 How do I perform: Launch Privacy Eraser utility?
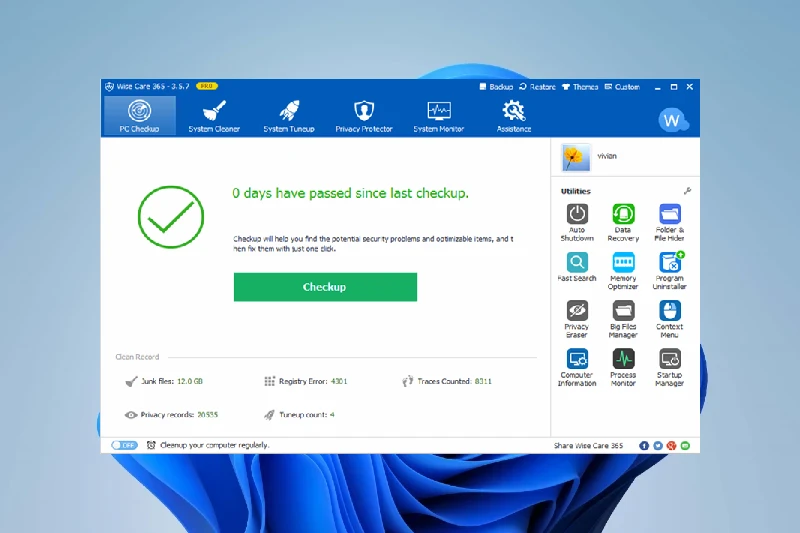click(x=577, y=319)
